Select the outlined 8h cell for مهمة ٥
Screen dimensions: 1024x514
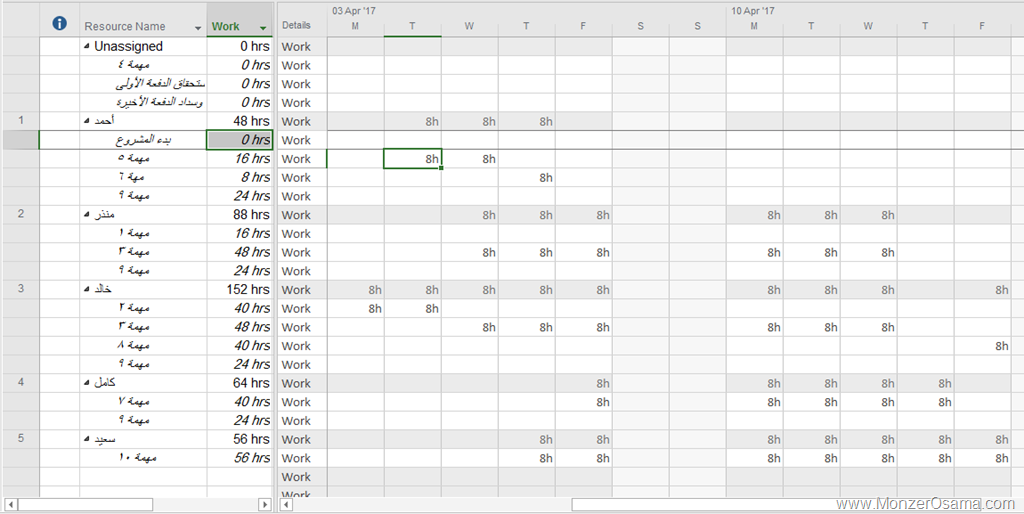tap(413, 159)
